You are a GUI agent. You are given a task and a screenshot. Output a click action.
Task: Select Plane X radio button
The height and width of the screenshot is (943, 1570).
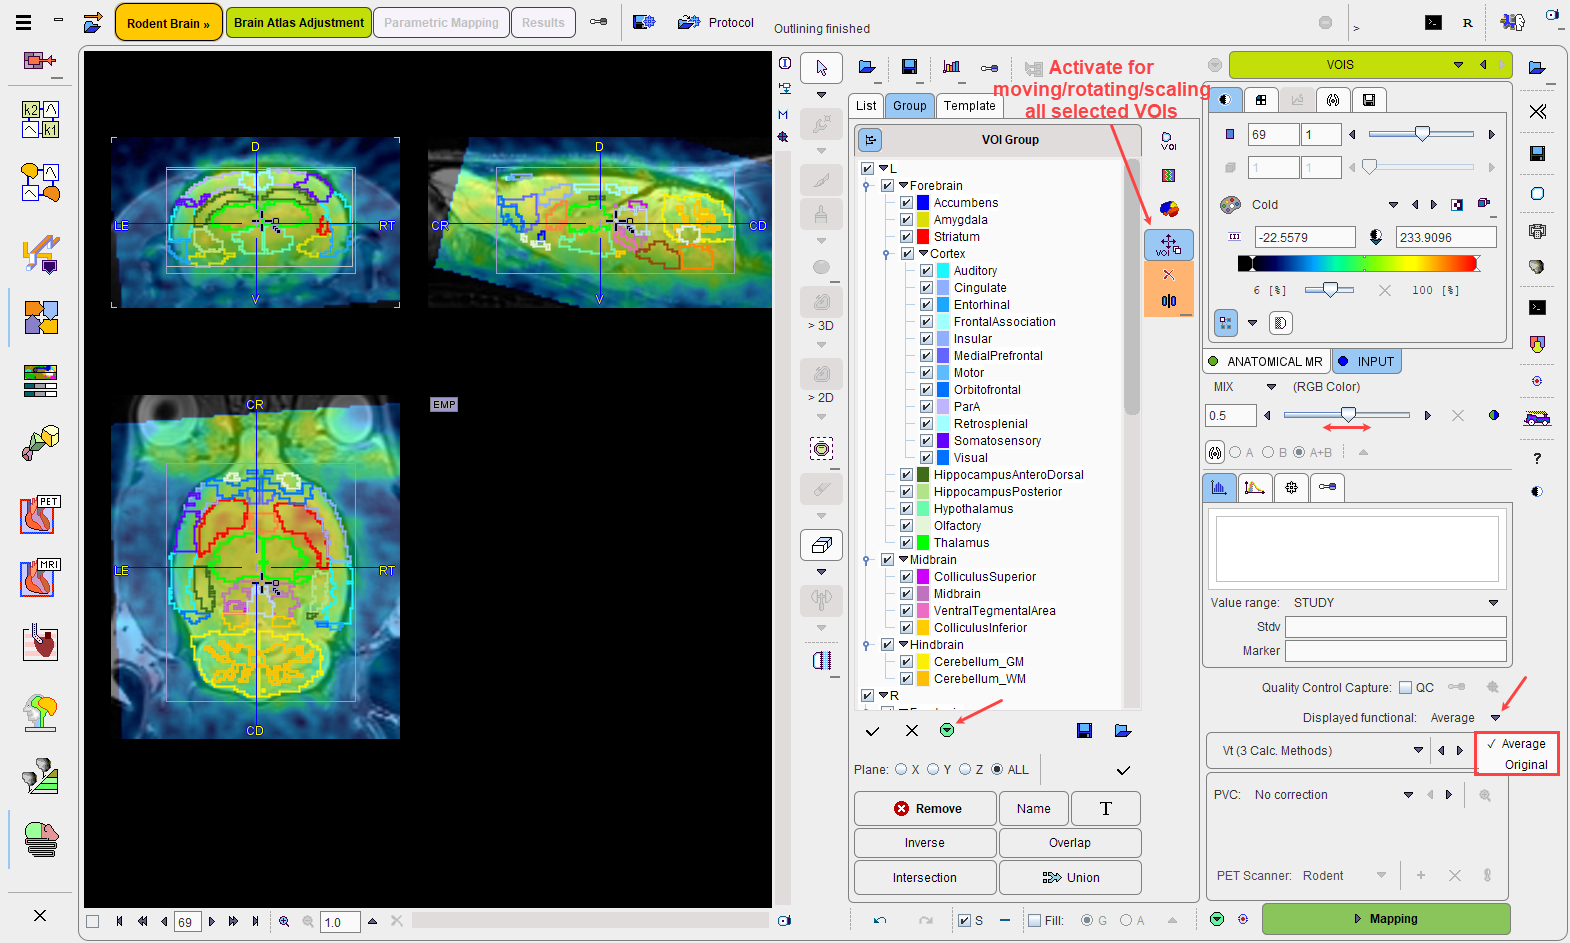point(901,770)
